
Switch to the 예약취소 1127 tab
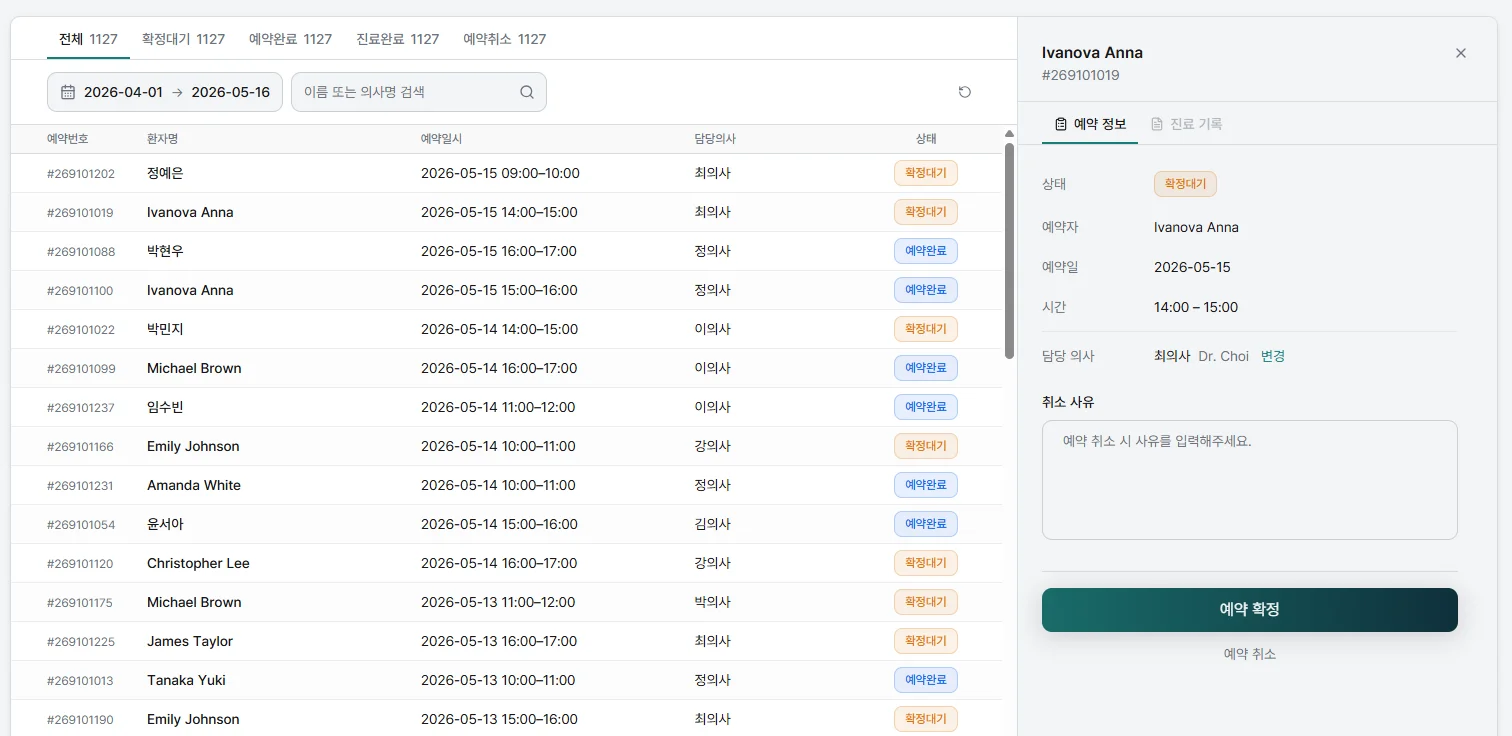505,39
